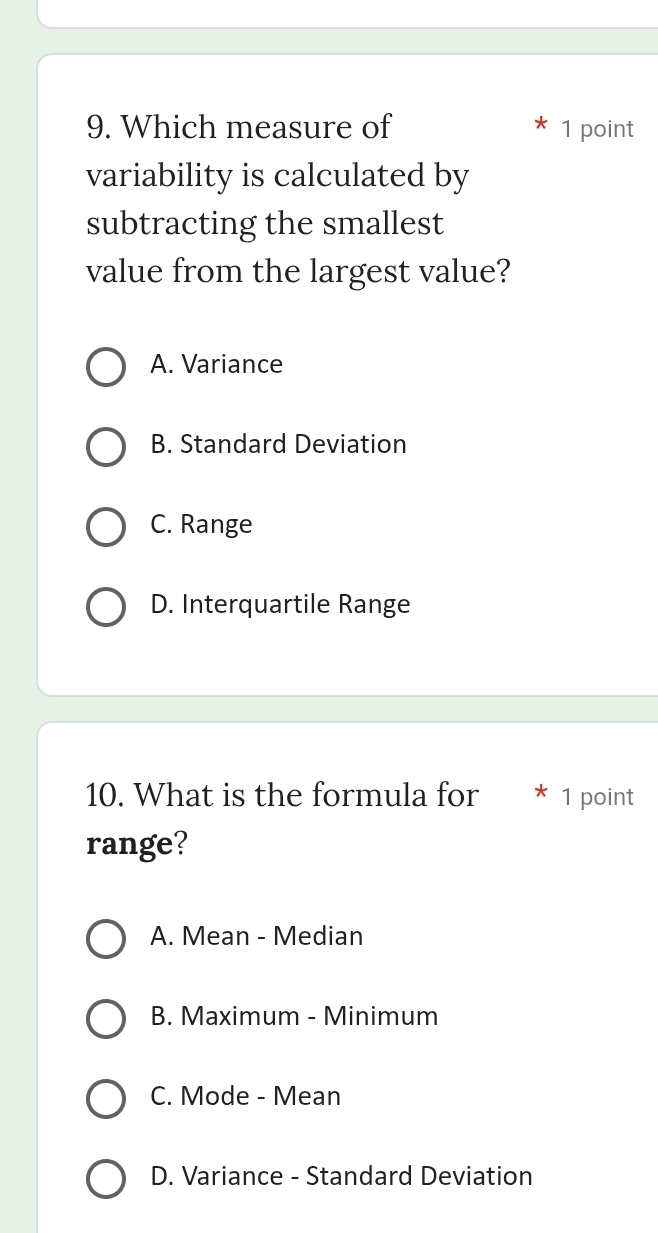Click the 'B. Standard Deviation' label text
Image resolution: width=658 pixels, height=1233 pixels.
[278, 445]
